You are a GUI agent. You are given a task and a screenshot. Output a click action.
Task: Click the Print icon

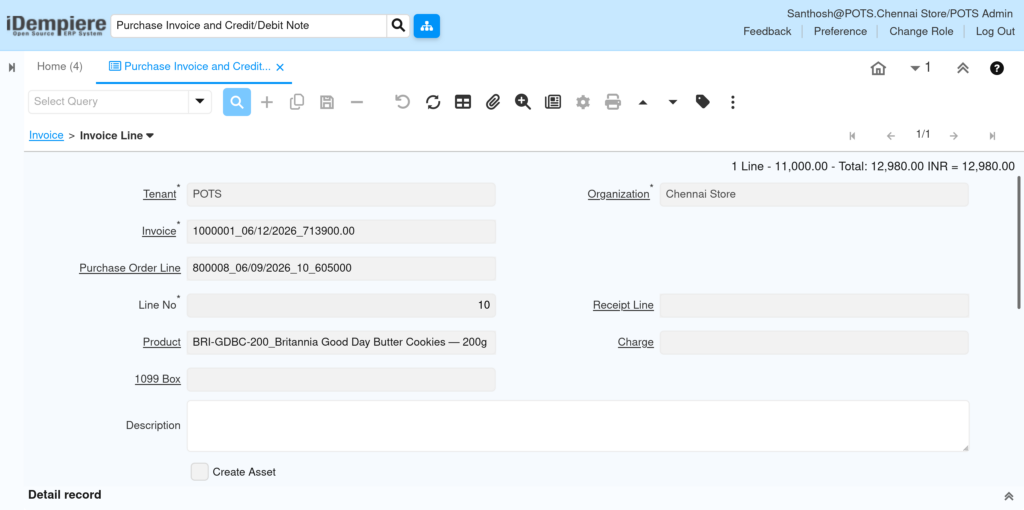[x=613, y=102]
